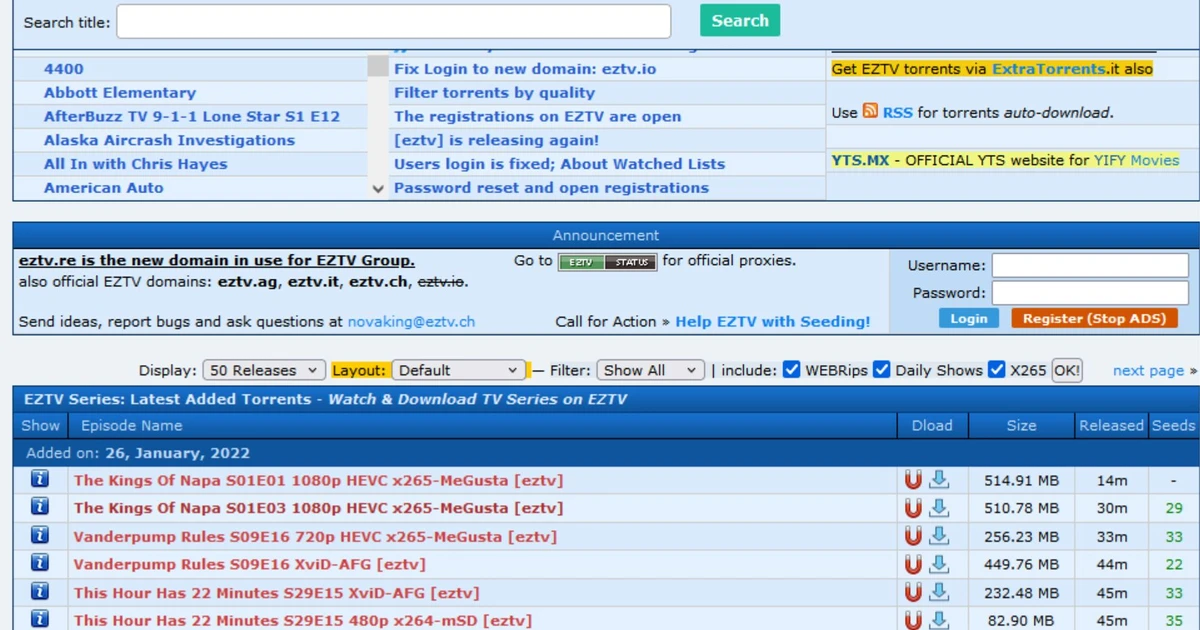Viewport: 1200px width, 630px height.
Task: Follow the next page link
Action: coord(1147,369)
